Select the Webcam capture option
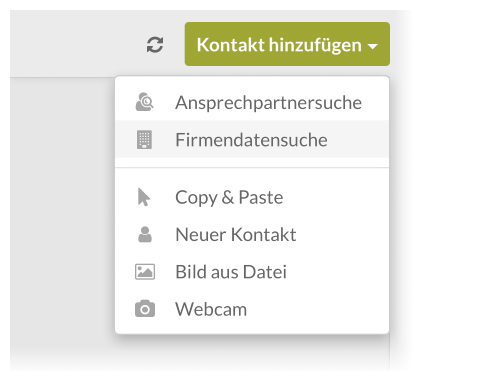This screenshot has width=504, height=385. 252,309
